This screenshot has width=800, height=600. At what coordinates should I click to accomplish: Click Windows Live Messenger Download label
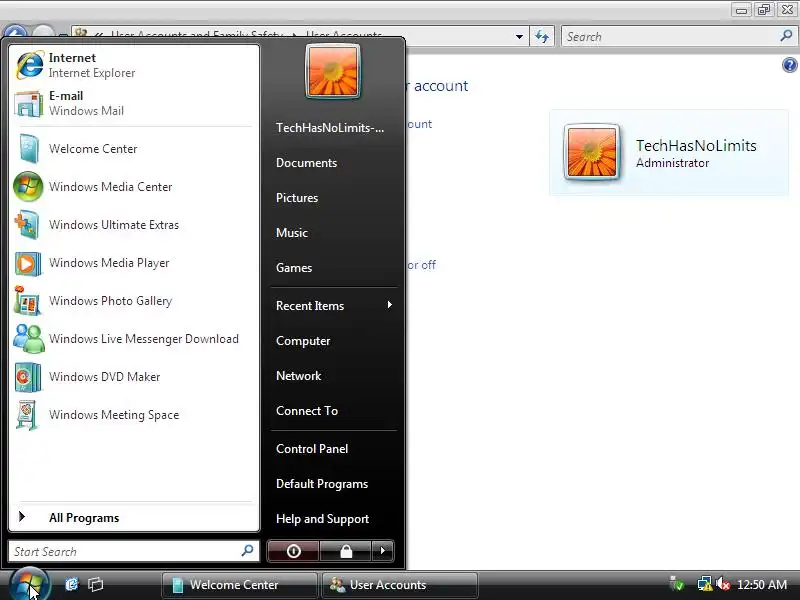pos(144,339)
